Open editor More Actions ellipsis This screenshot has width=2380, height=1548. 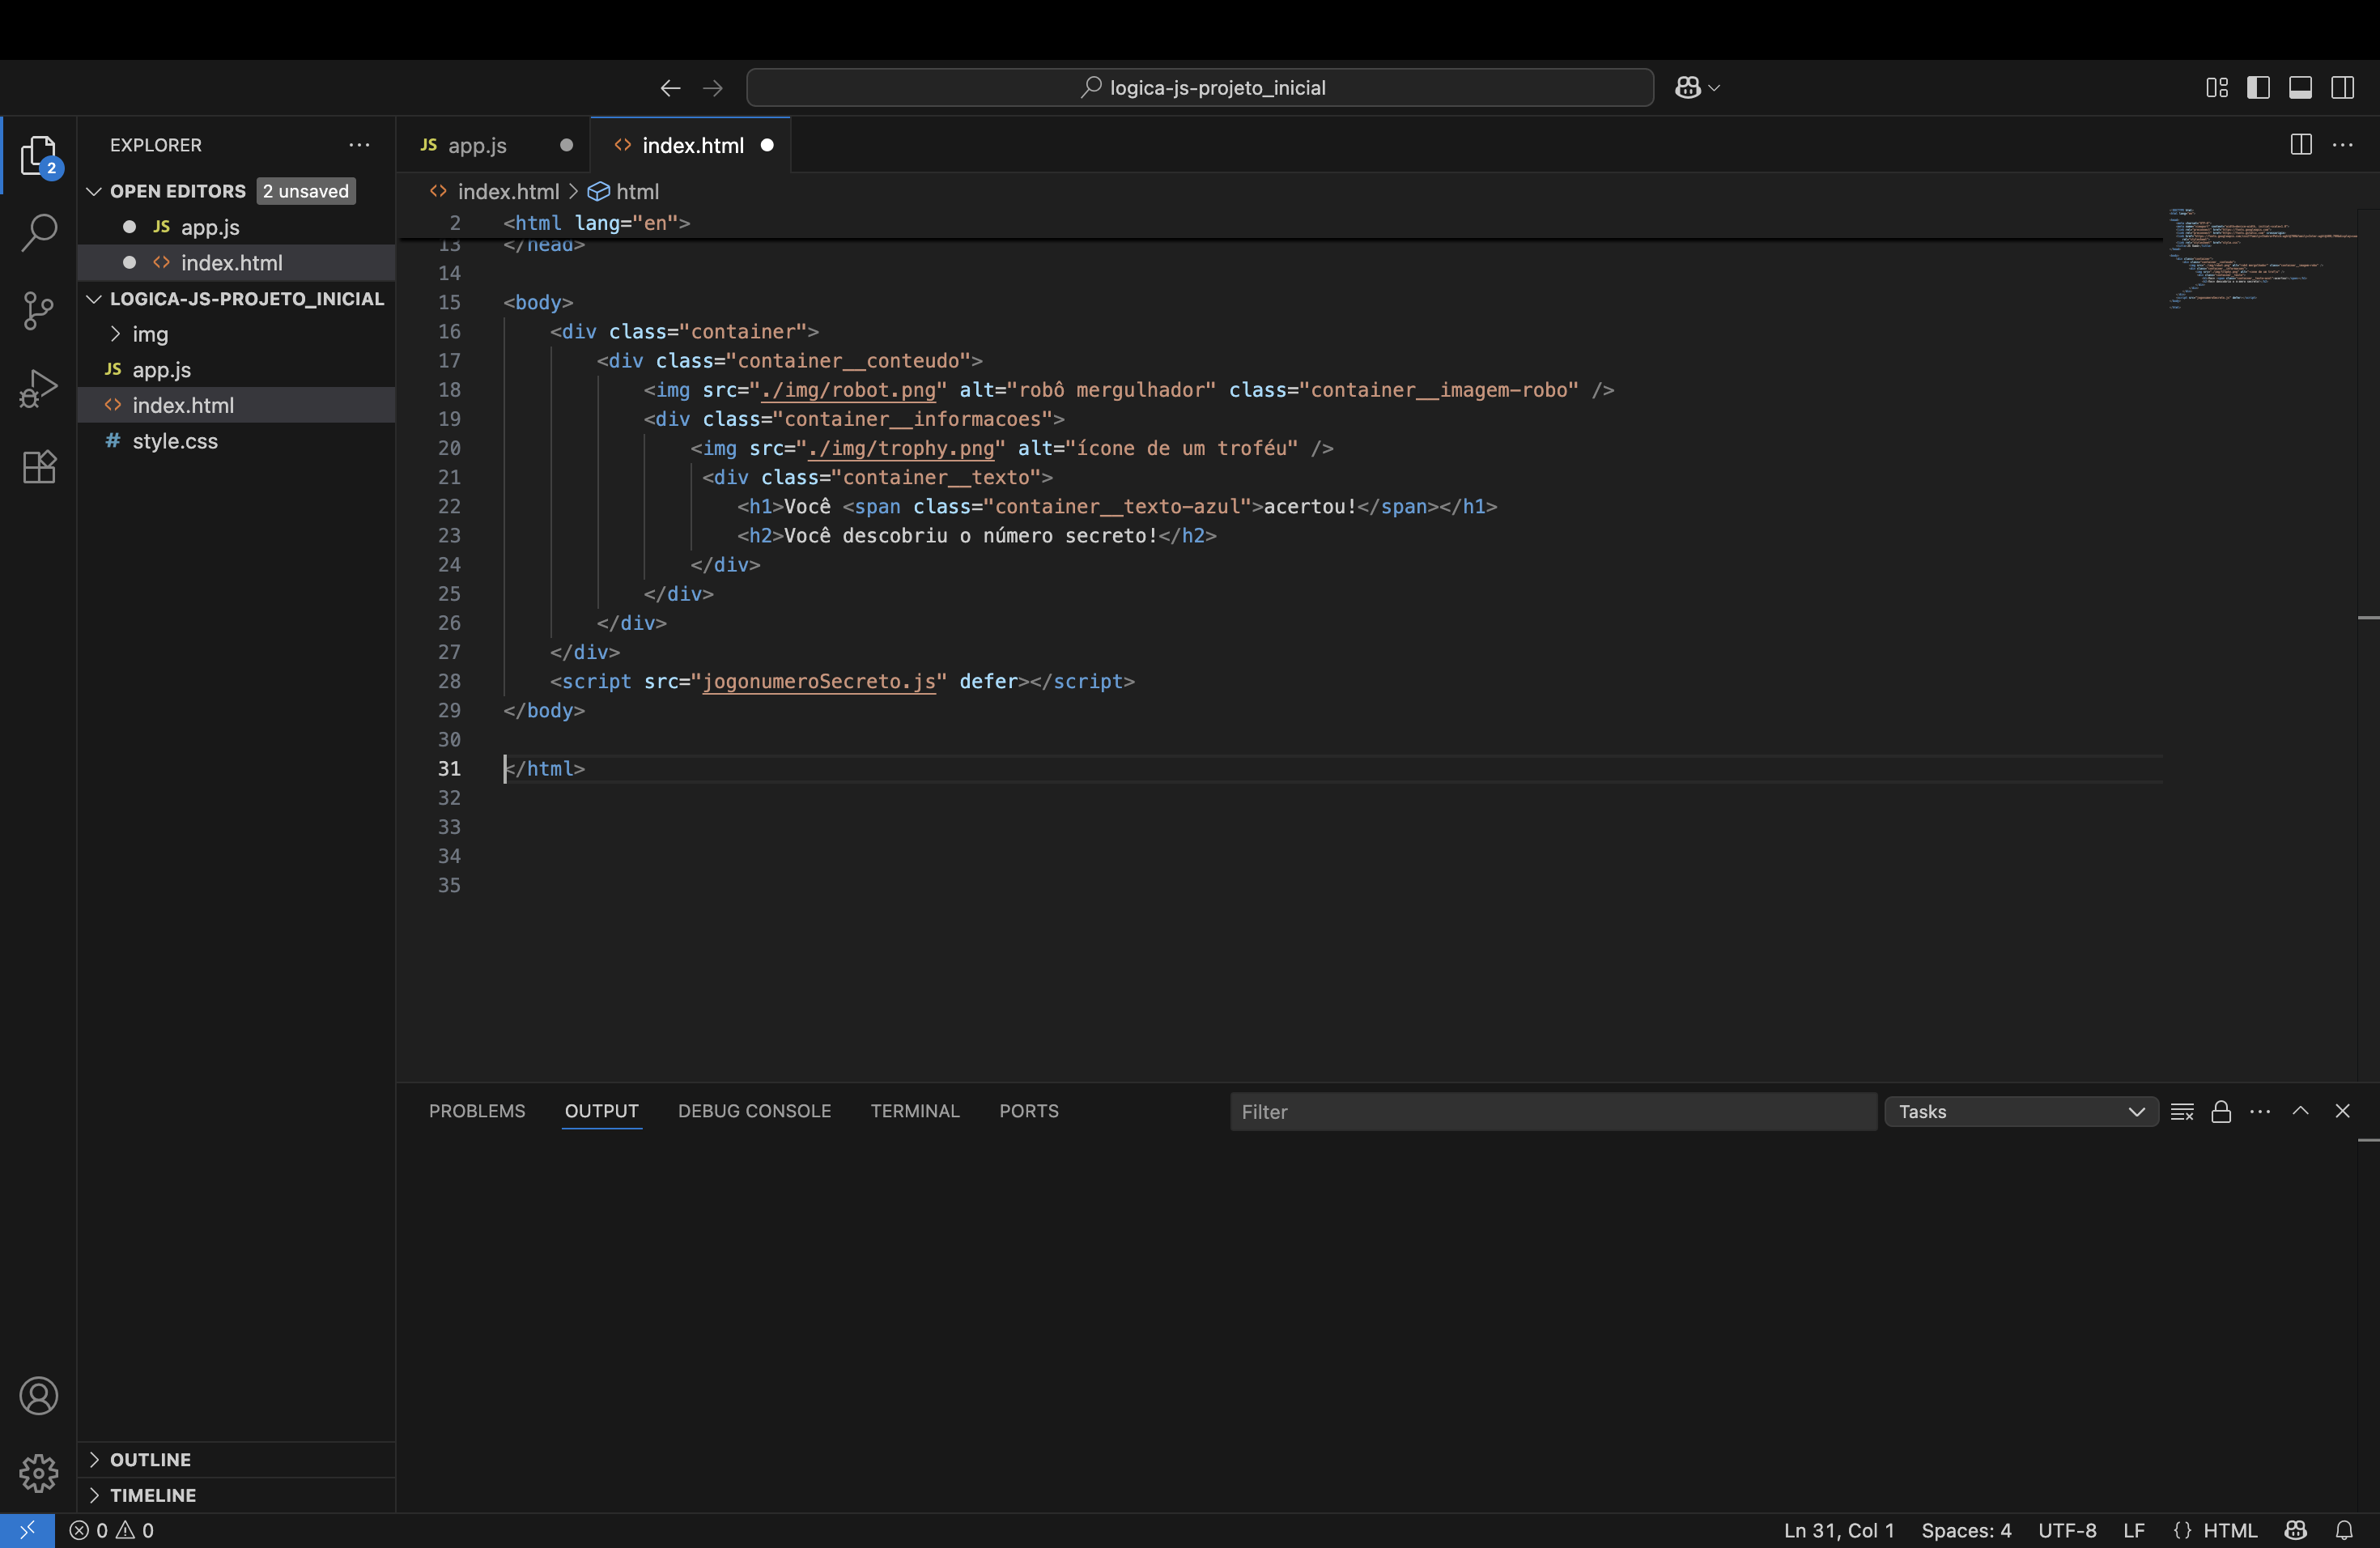click(2342, 145)
